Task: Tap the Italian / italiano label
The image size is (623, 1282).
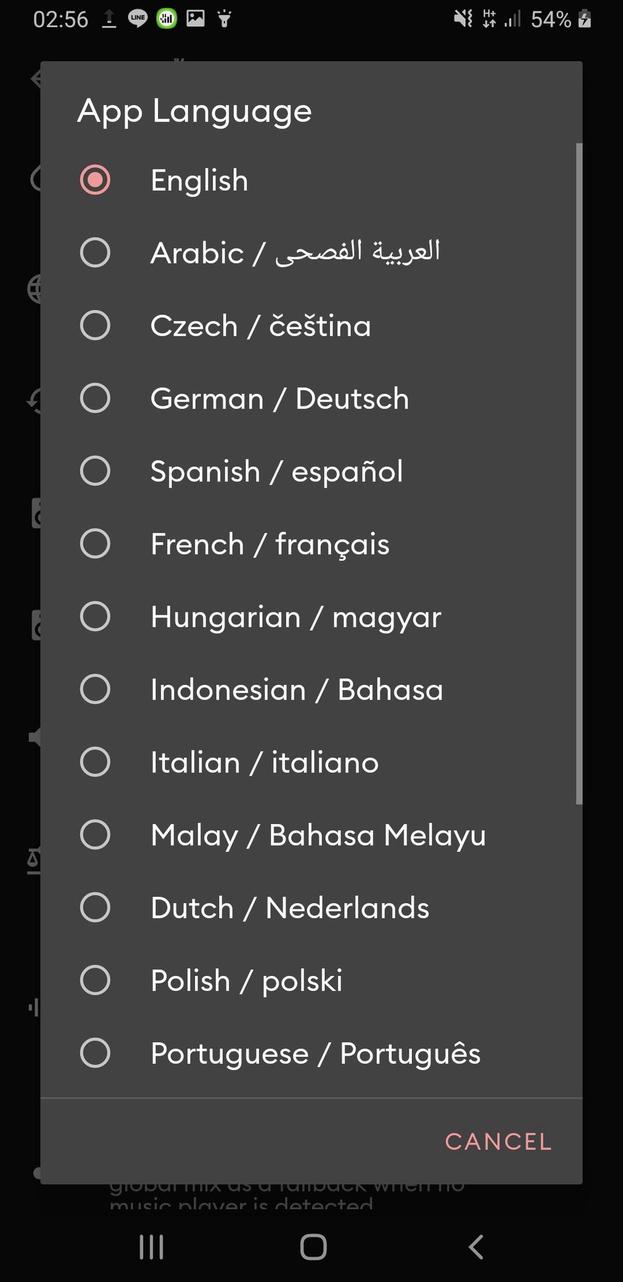Action: coord(264,762)
